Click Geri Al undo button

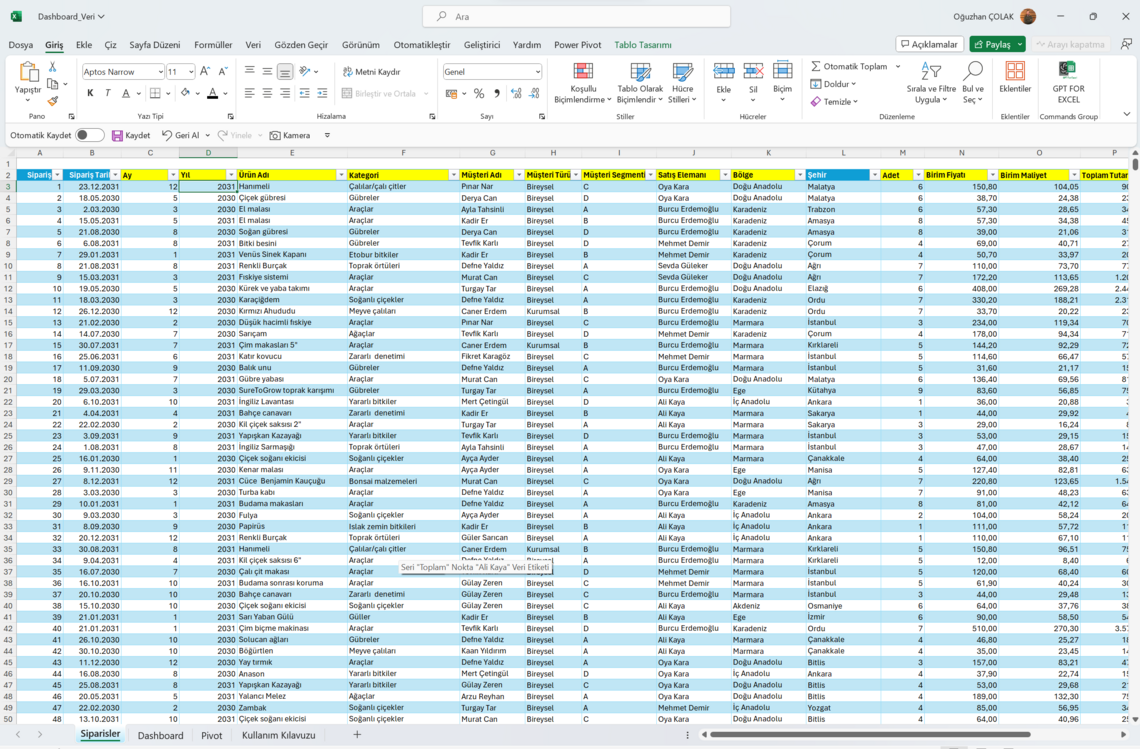180,135
